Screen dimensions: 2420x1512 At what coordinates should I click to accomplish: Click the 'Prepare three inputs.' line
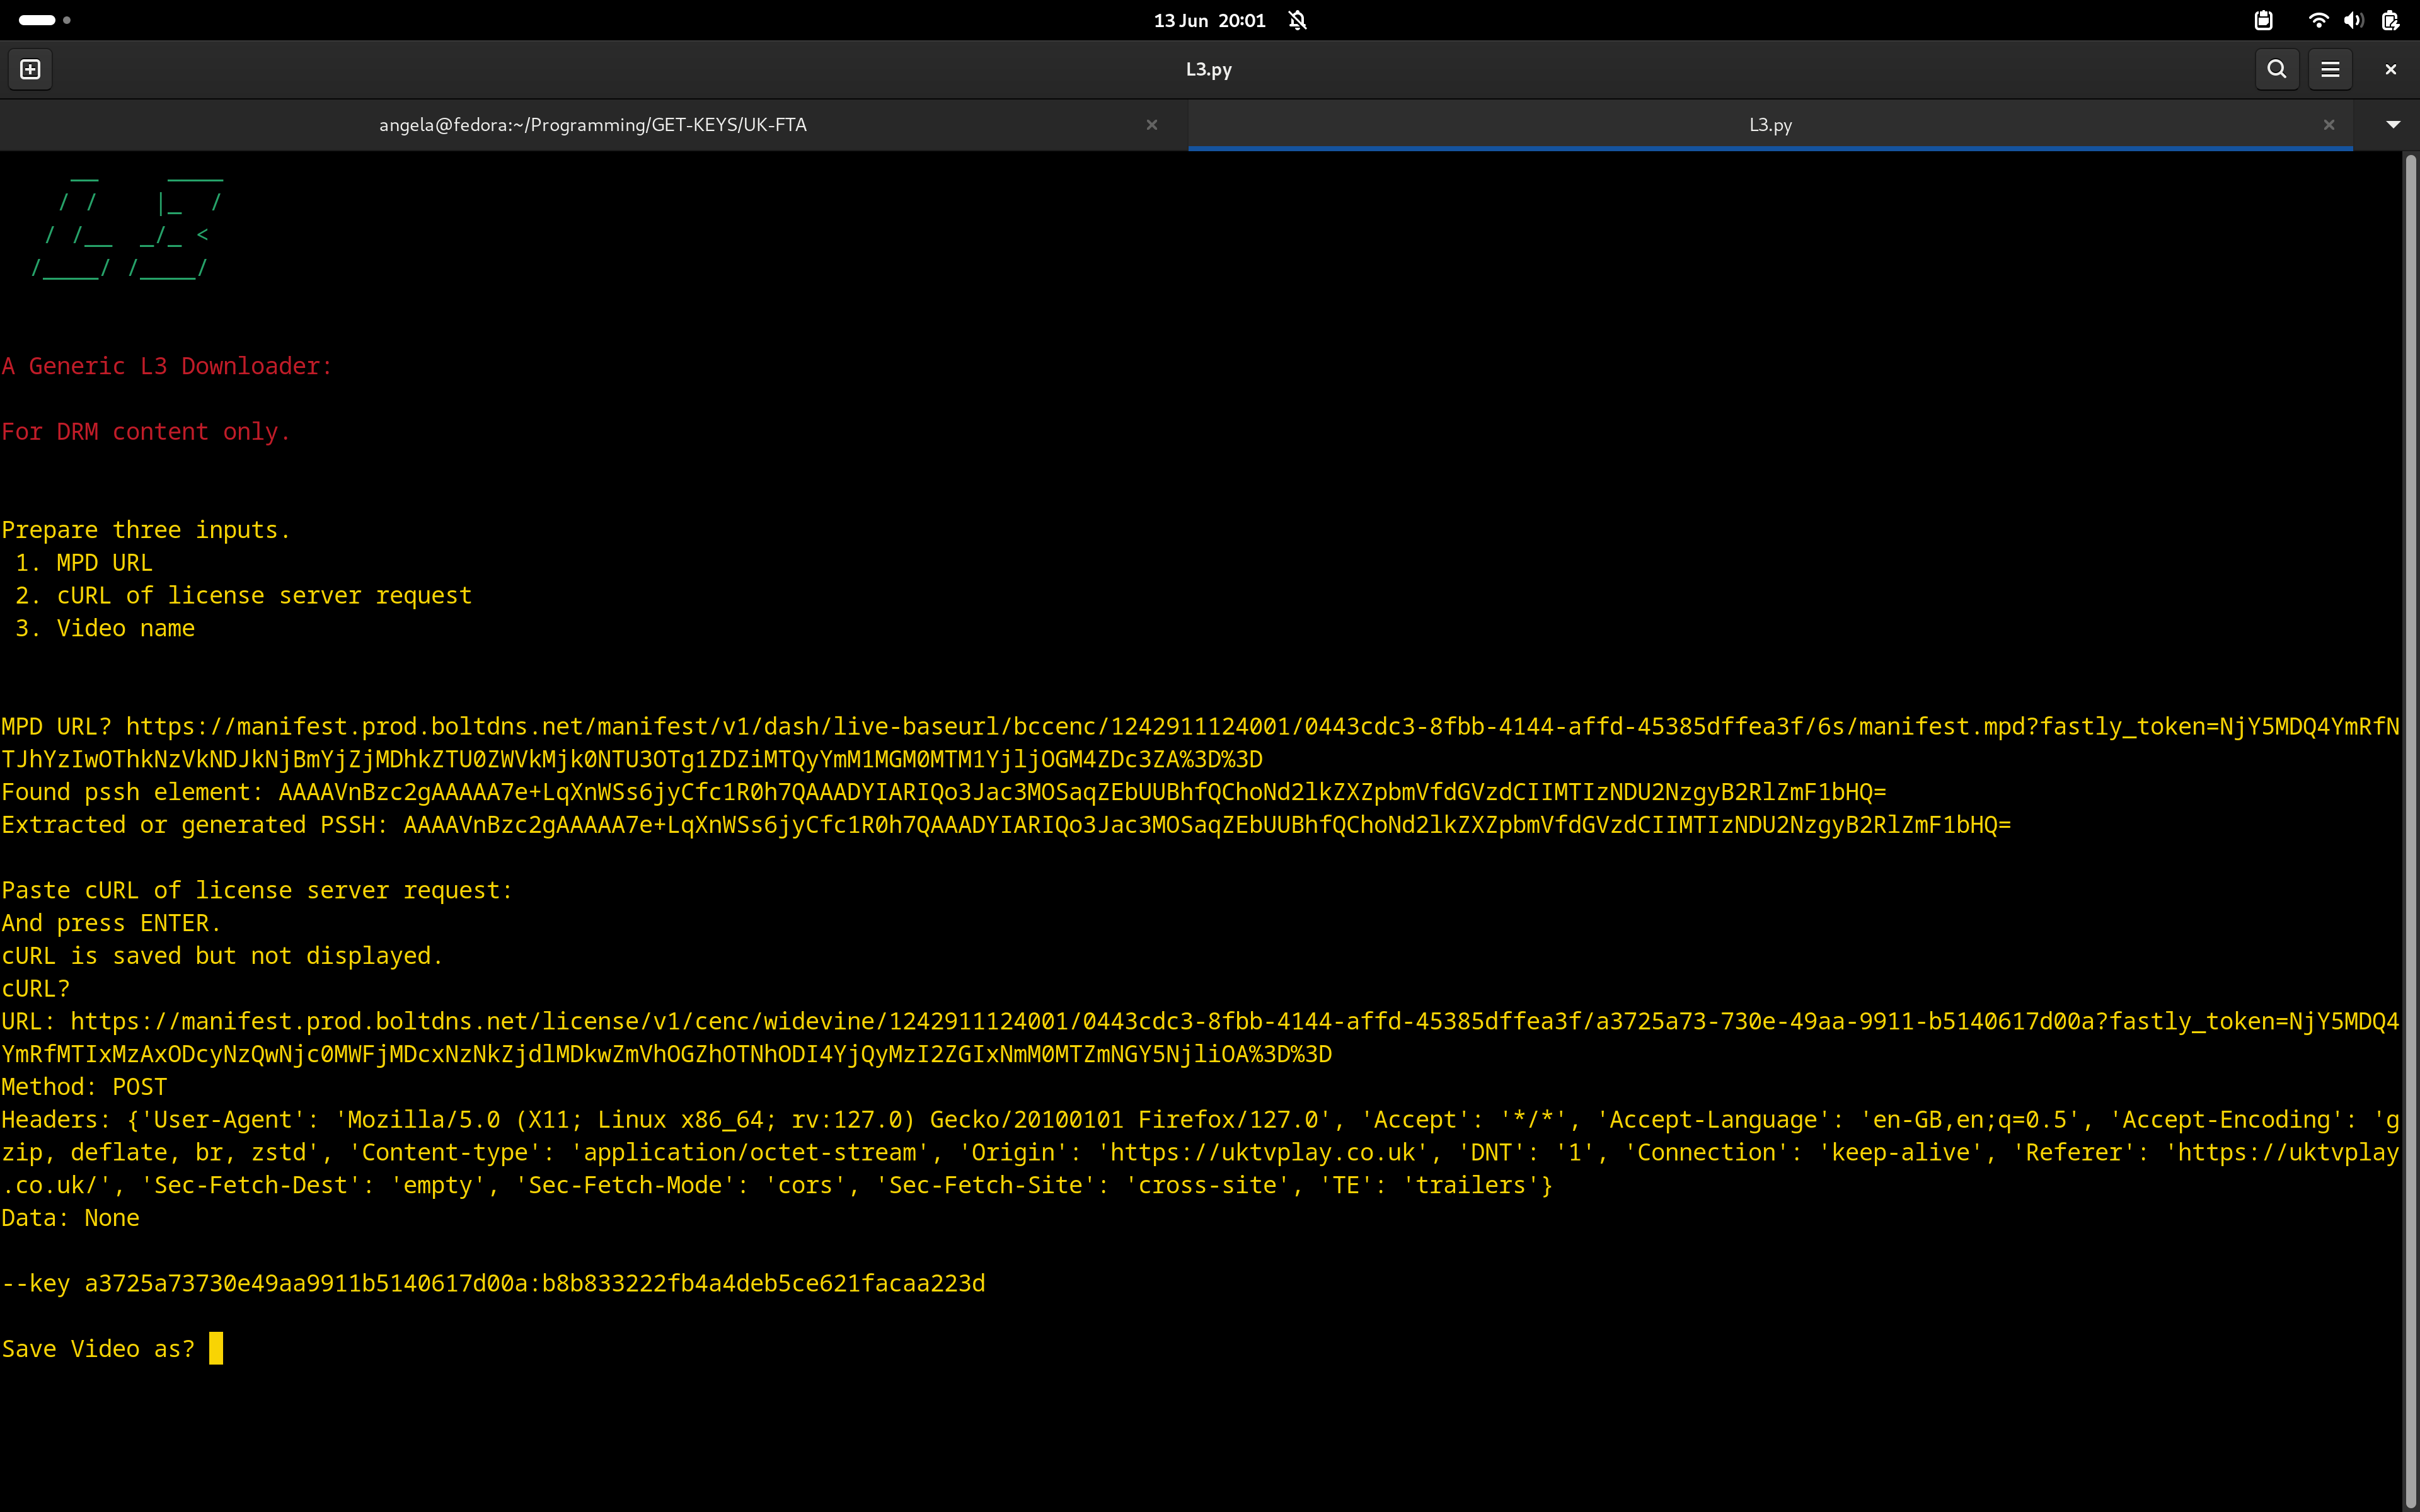[146, 530]
